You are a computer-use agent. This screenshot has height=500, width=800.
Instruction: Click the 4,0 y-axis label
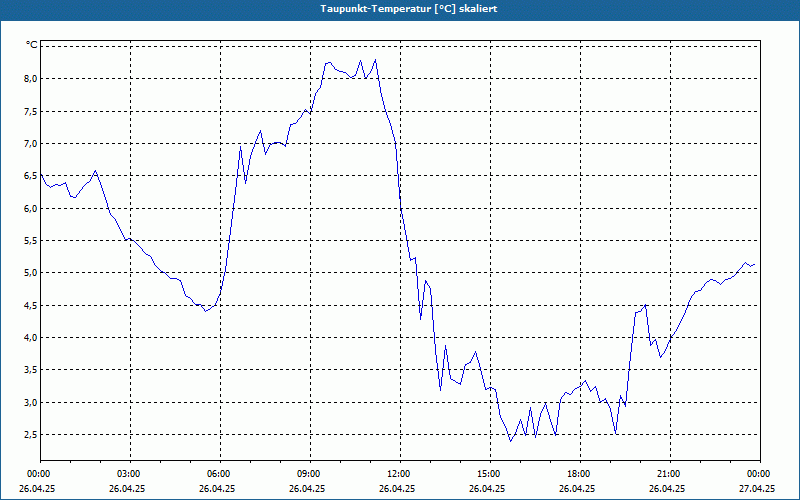click(x=31, y=338)
